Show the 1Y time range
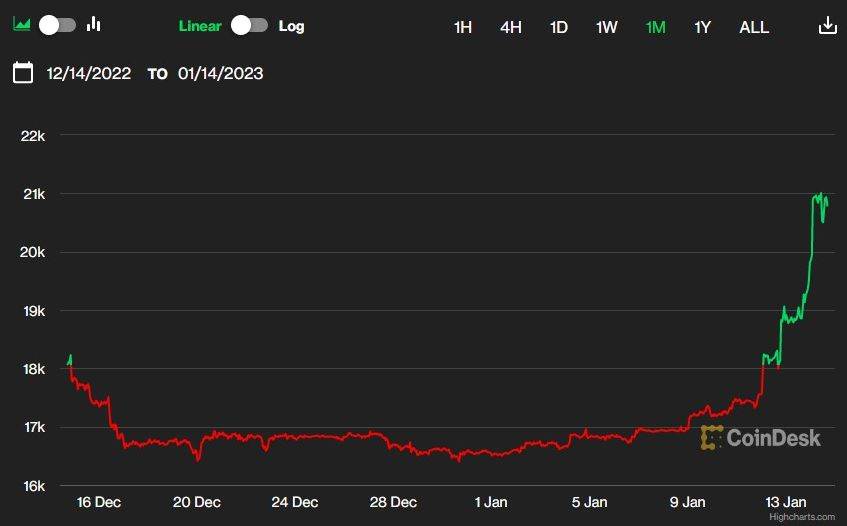Viewport: 847px width, 526px height. coord(703,27)
